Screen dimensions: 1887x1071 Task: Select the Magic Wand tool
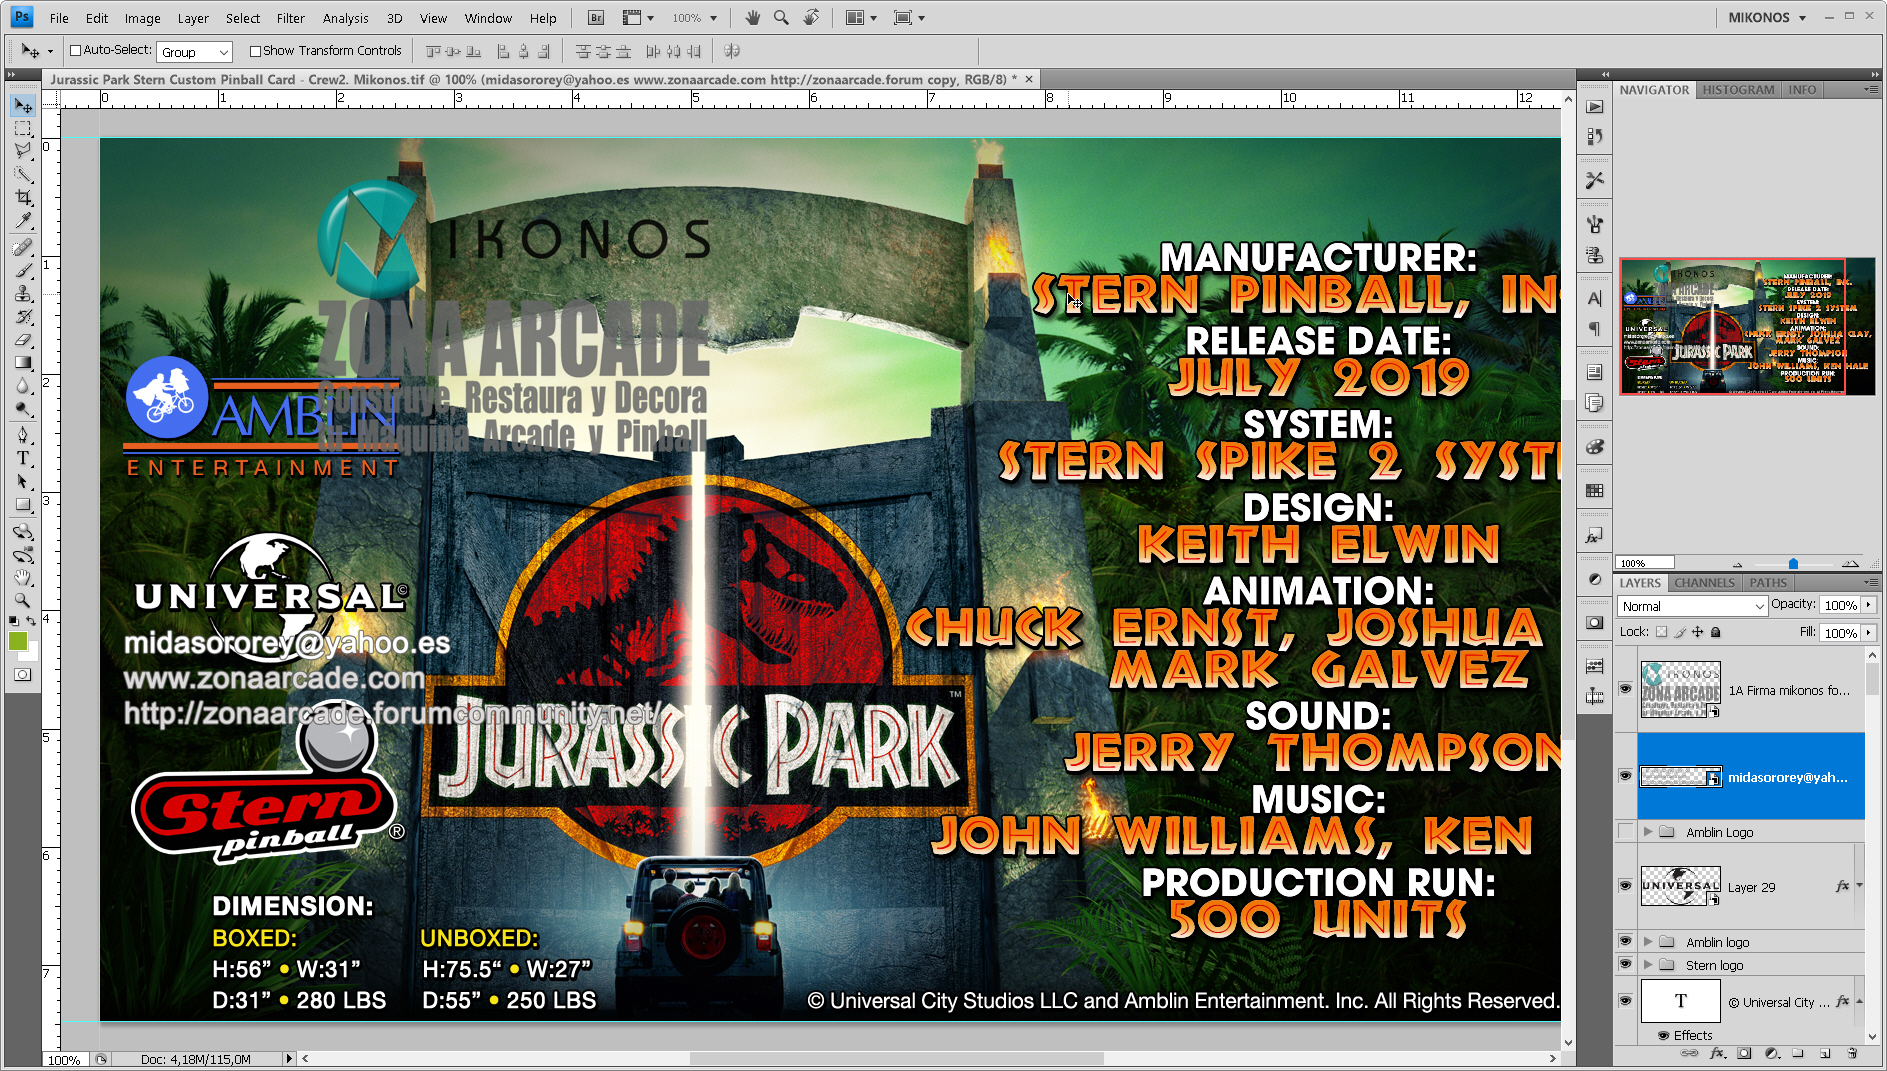(23, 174)
